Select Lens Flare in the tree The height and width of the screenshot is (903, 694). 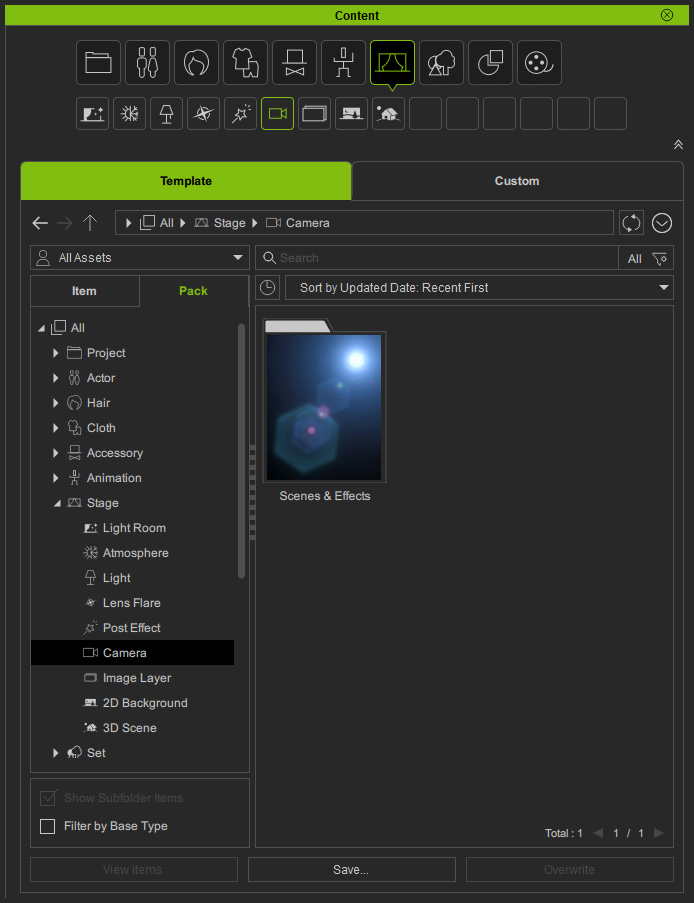tap(131, 603)
